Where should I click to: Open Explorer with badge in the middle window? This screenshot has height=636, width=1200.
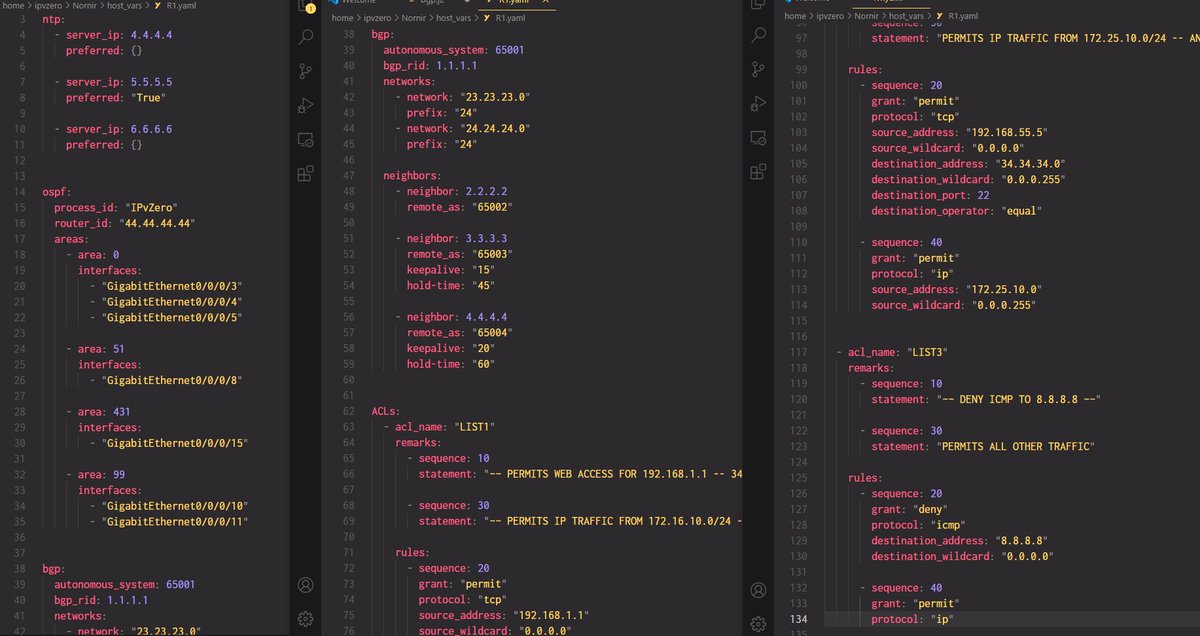(307, 8)
